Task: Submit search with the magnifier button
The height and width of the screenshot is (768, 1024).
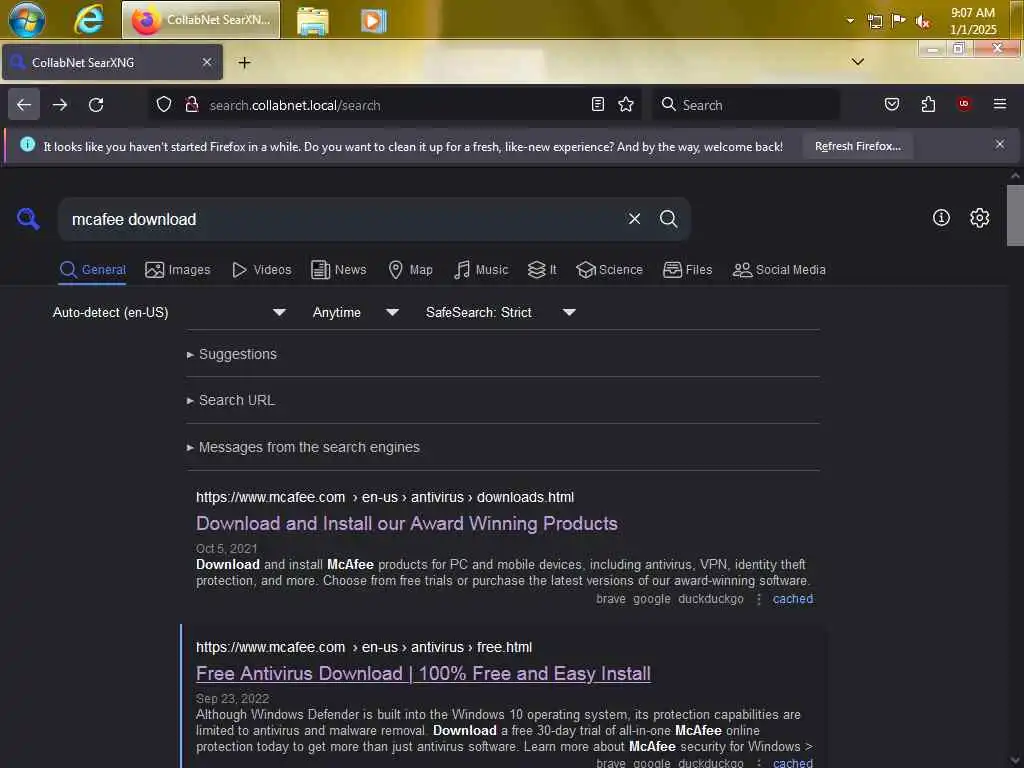Action: tap(668, 219)
